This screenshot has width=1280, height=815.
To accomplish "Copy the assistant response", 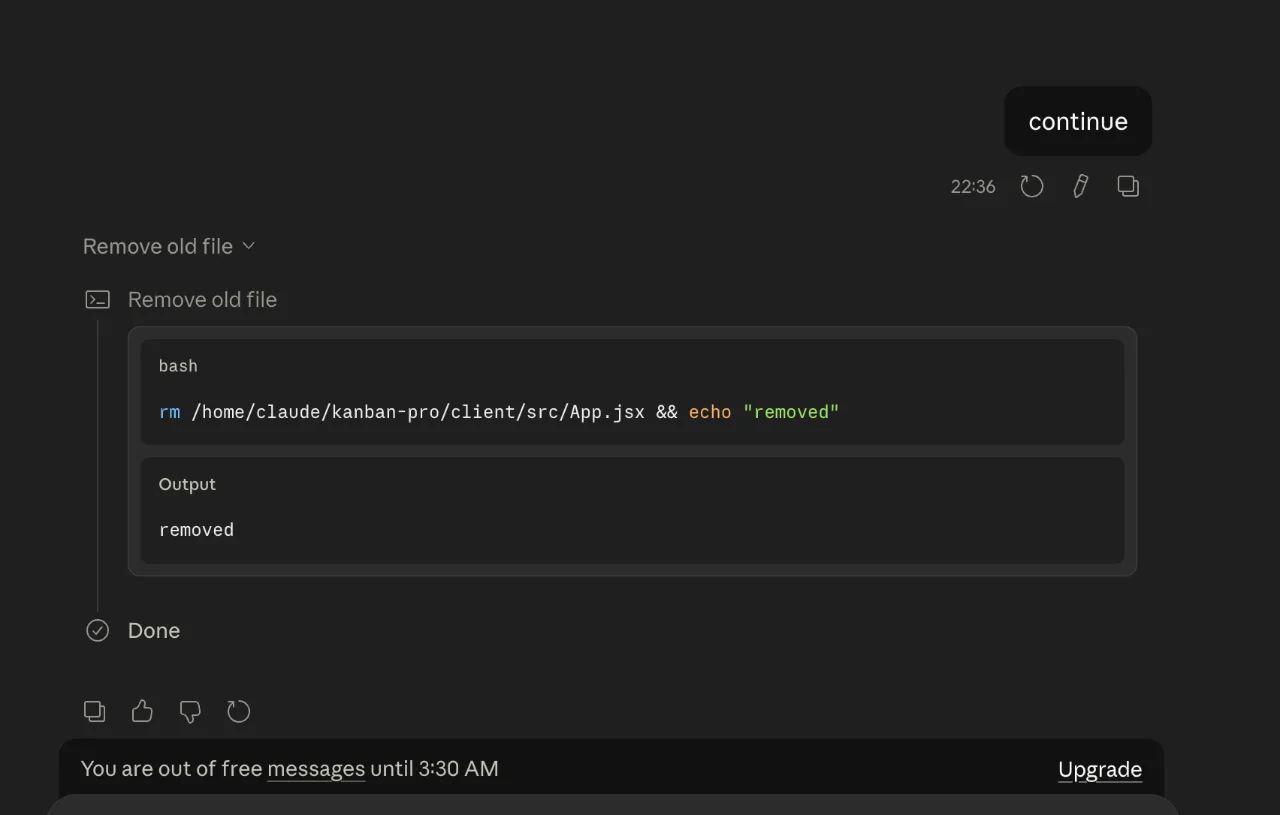I will (94, 711).
